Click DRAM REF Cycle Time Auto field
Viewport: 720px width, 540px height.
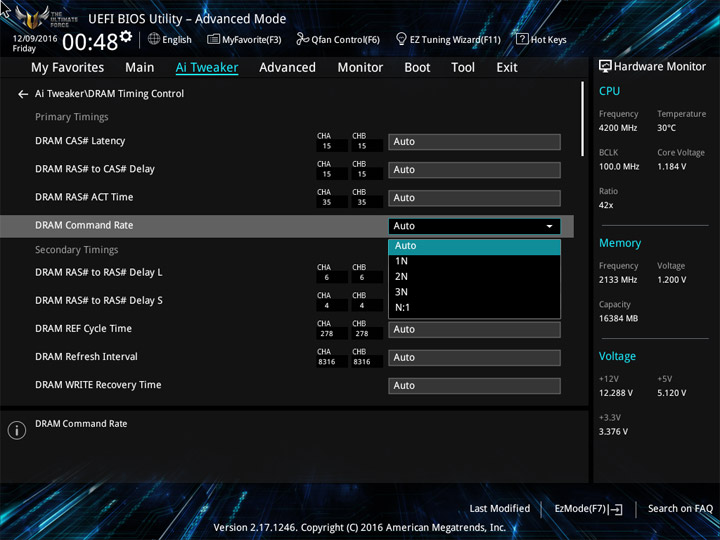[x=474, y=330]
